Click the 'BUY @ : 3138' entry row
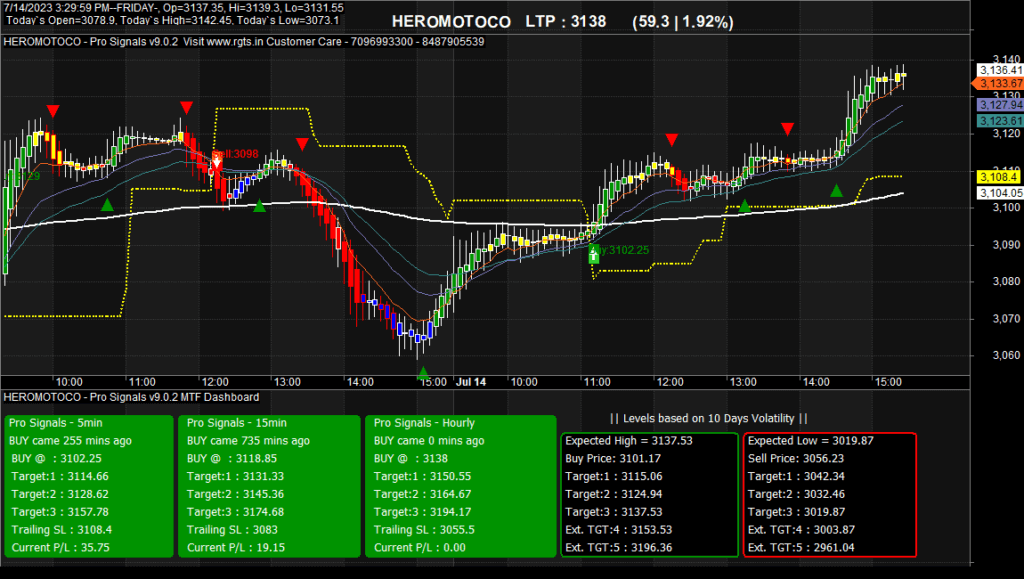The image size is (1024, 579). point(411,458)
